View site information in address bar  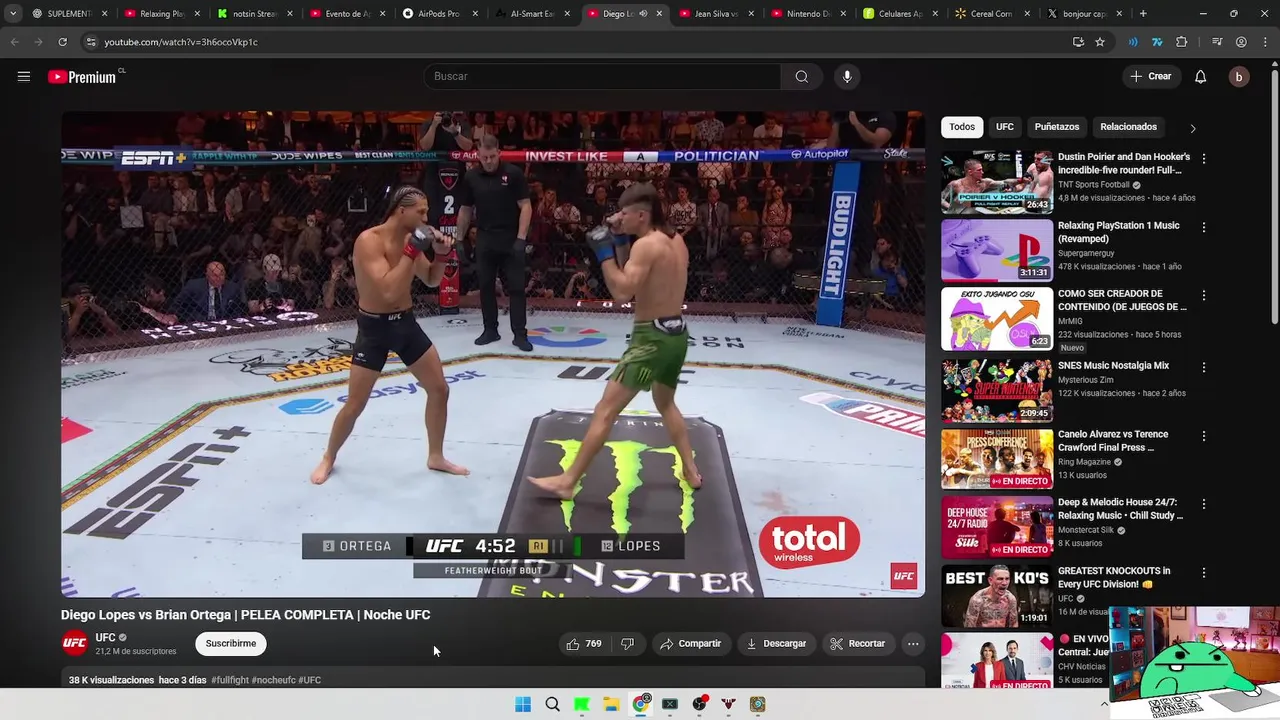[x=91, y=42]
